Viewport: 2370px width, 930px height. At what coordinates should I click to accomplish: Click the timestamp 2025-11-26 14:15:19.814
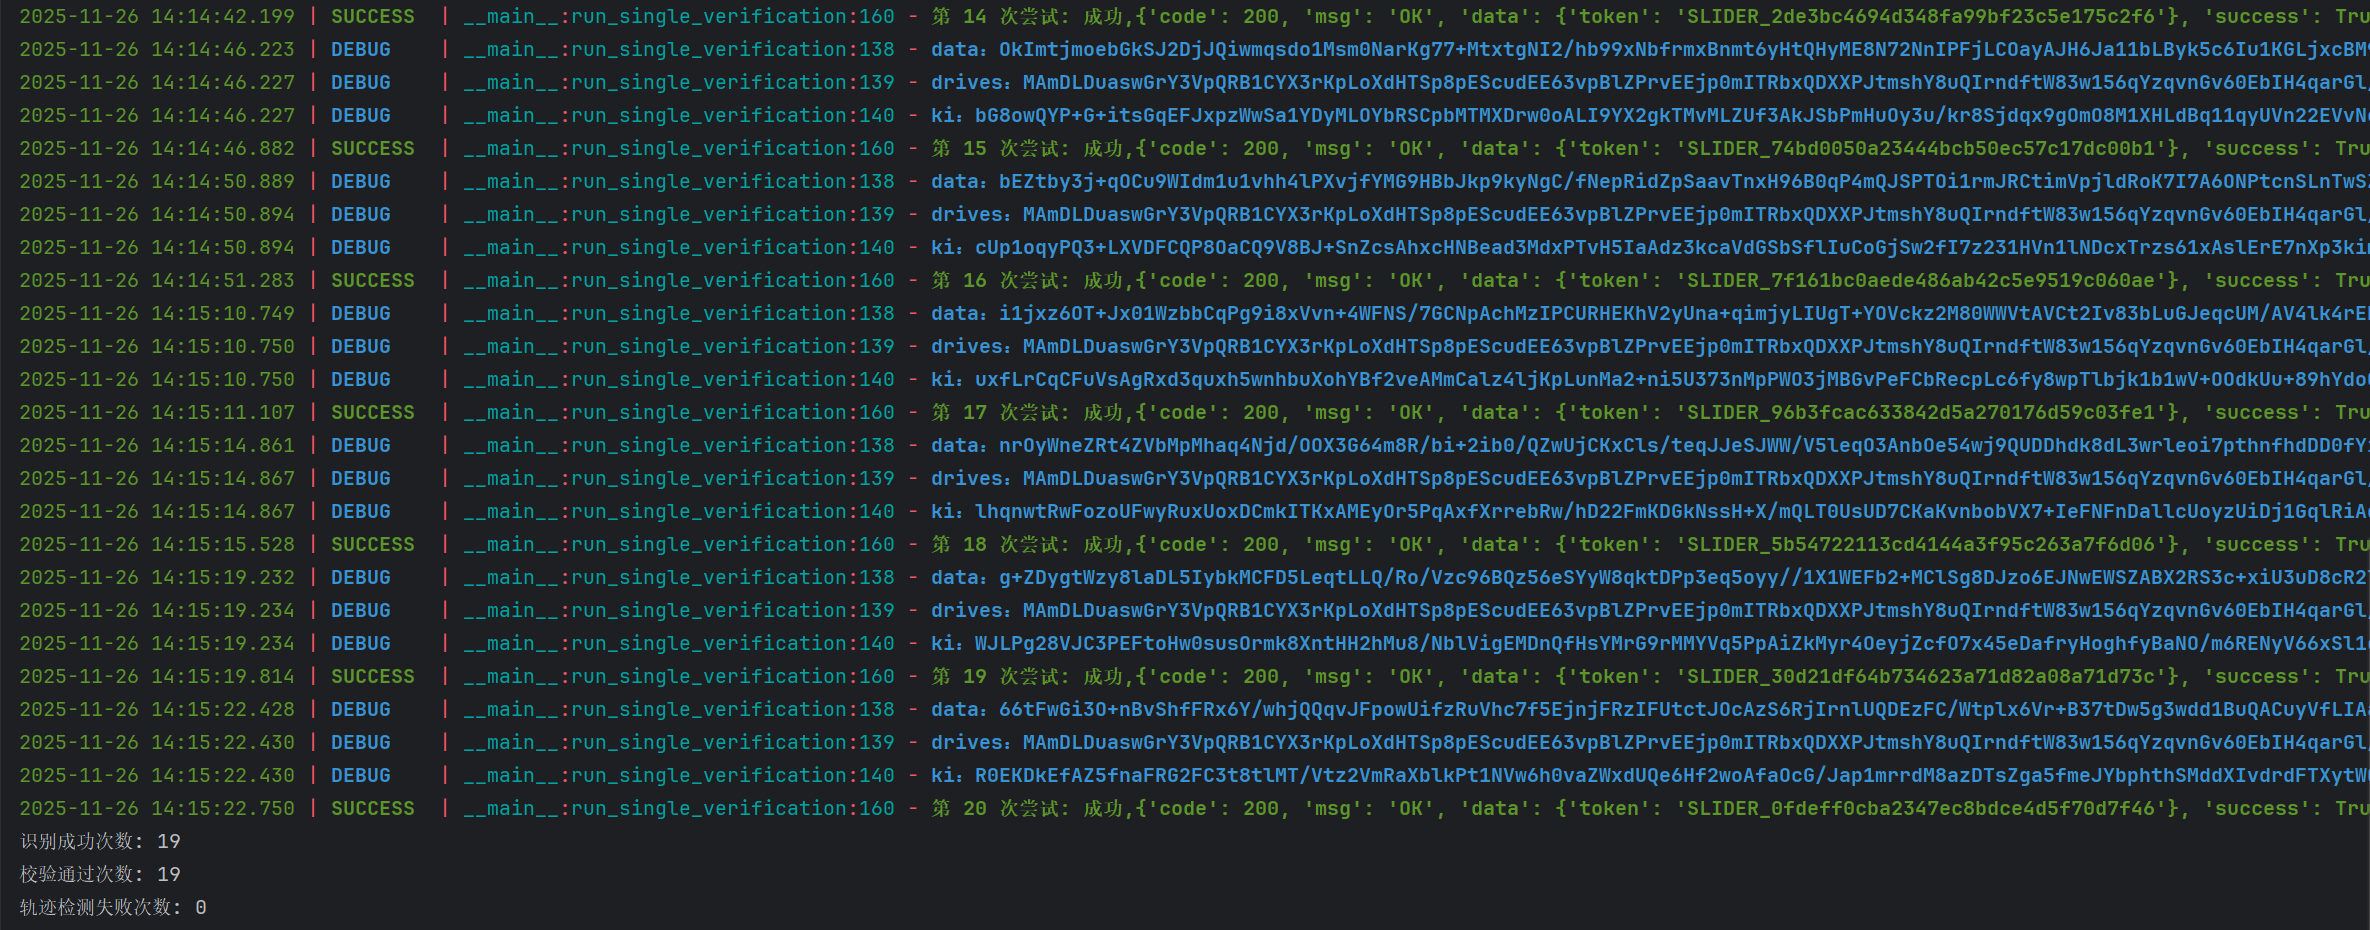tap(157, 677)
